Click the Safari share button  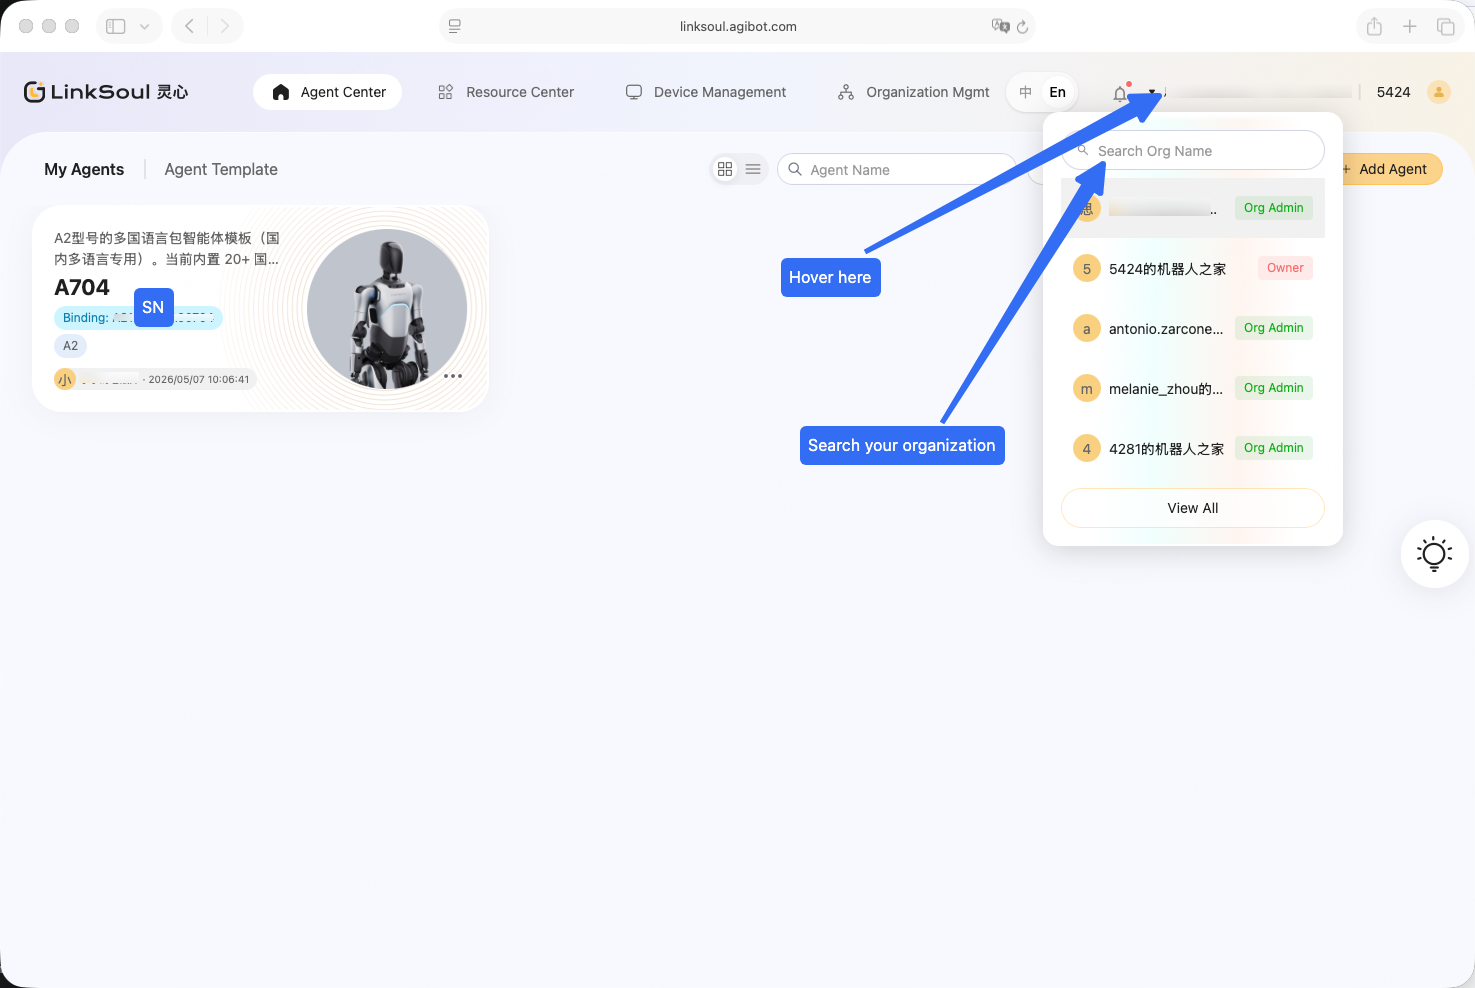[x=1374, y=26]
